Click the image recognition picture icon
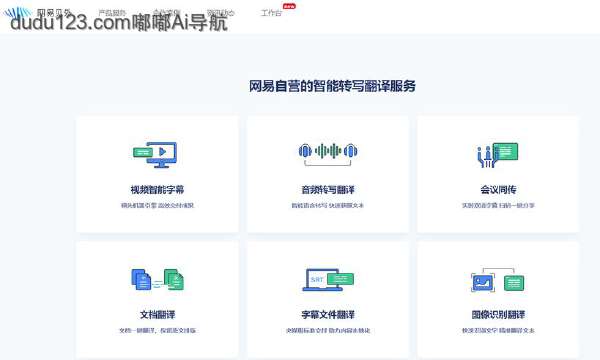Screen dimensions: 600x360 click(498, 280)
